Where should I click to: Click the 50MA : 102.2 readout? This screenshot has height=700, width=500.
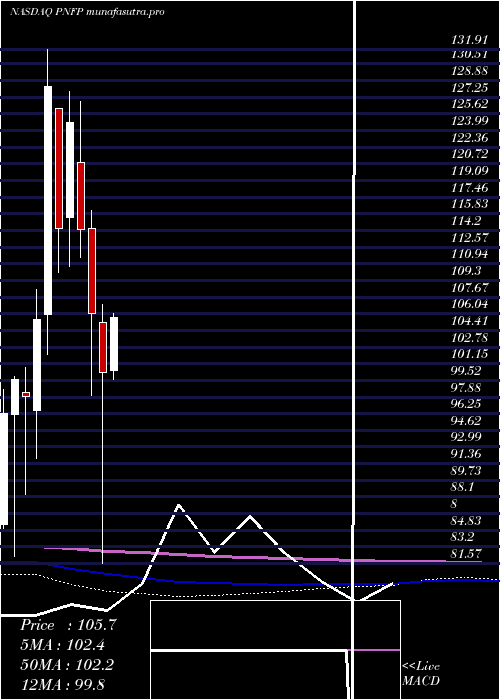click(67, 664)
